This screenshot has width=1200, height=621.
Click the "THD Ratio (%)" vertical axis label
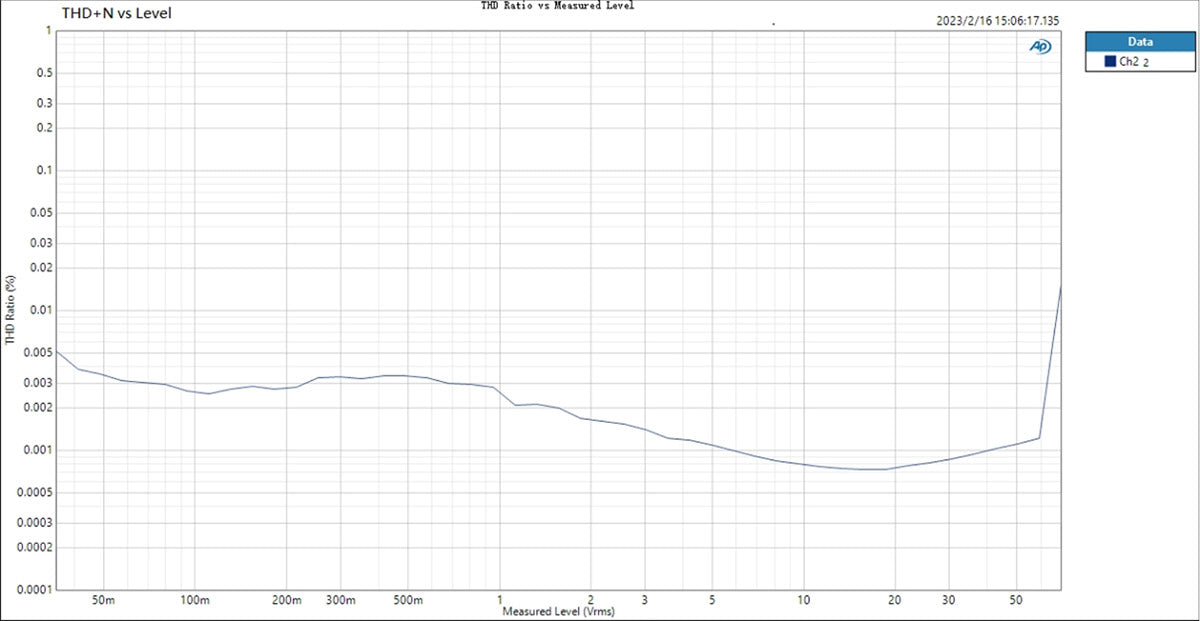pos(10,310)
